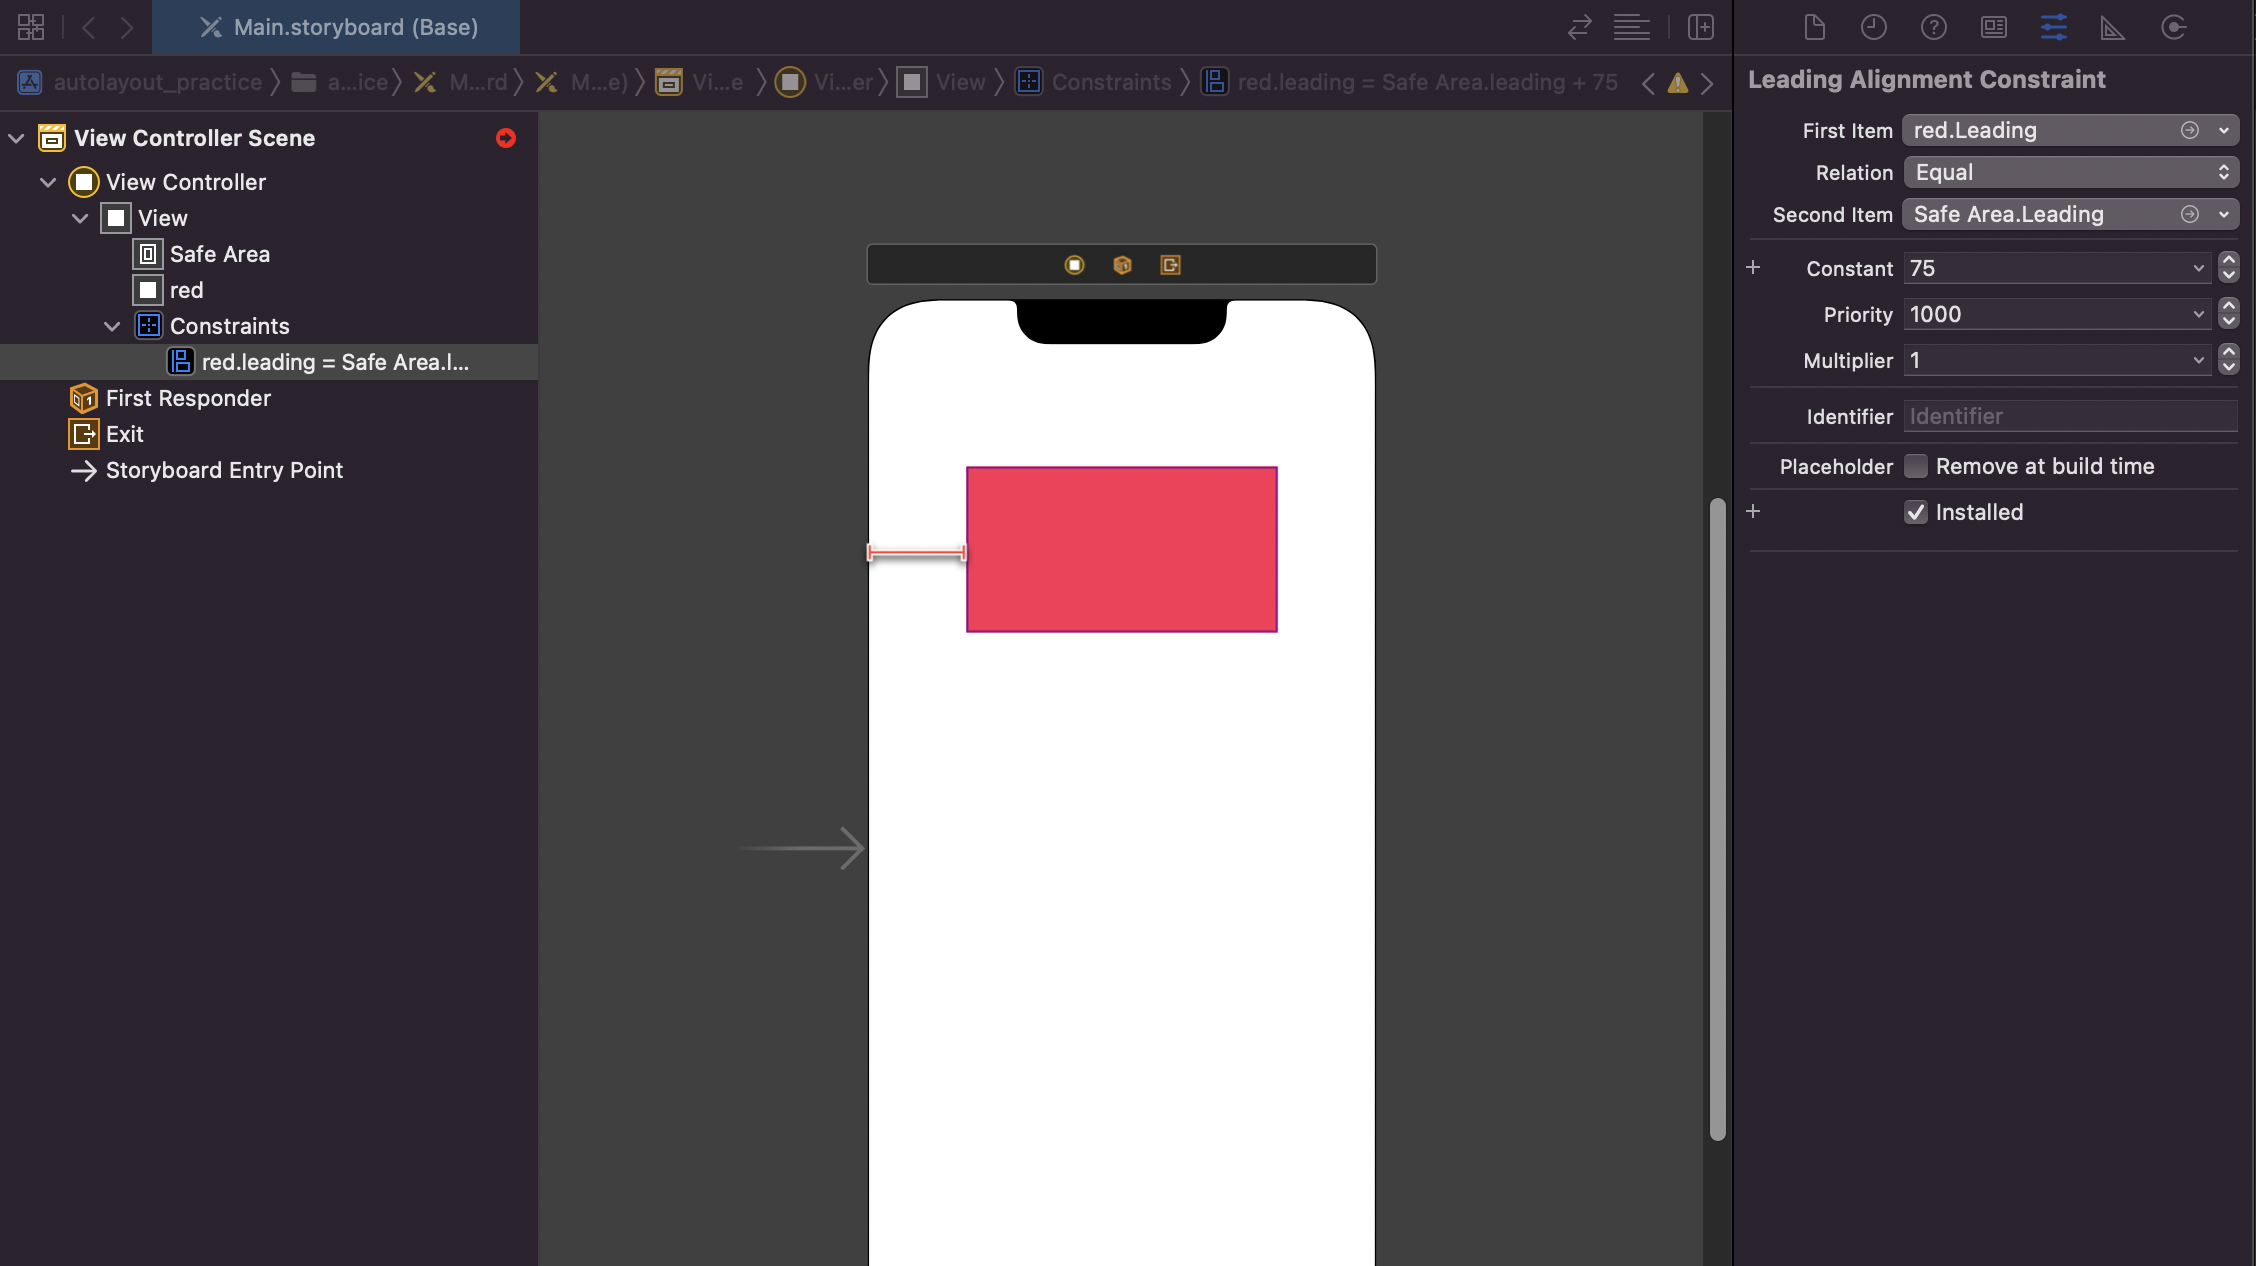
Task: Collapse the View Controller Scene disclosure
Action: (16, 138)
